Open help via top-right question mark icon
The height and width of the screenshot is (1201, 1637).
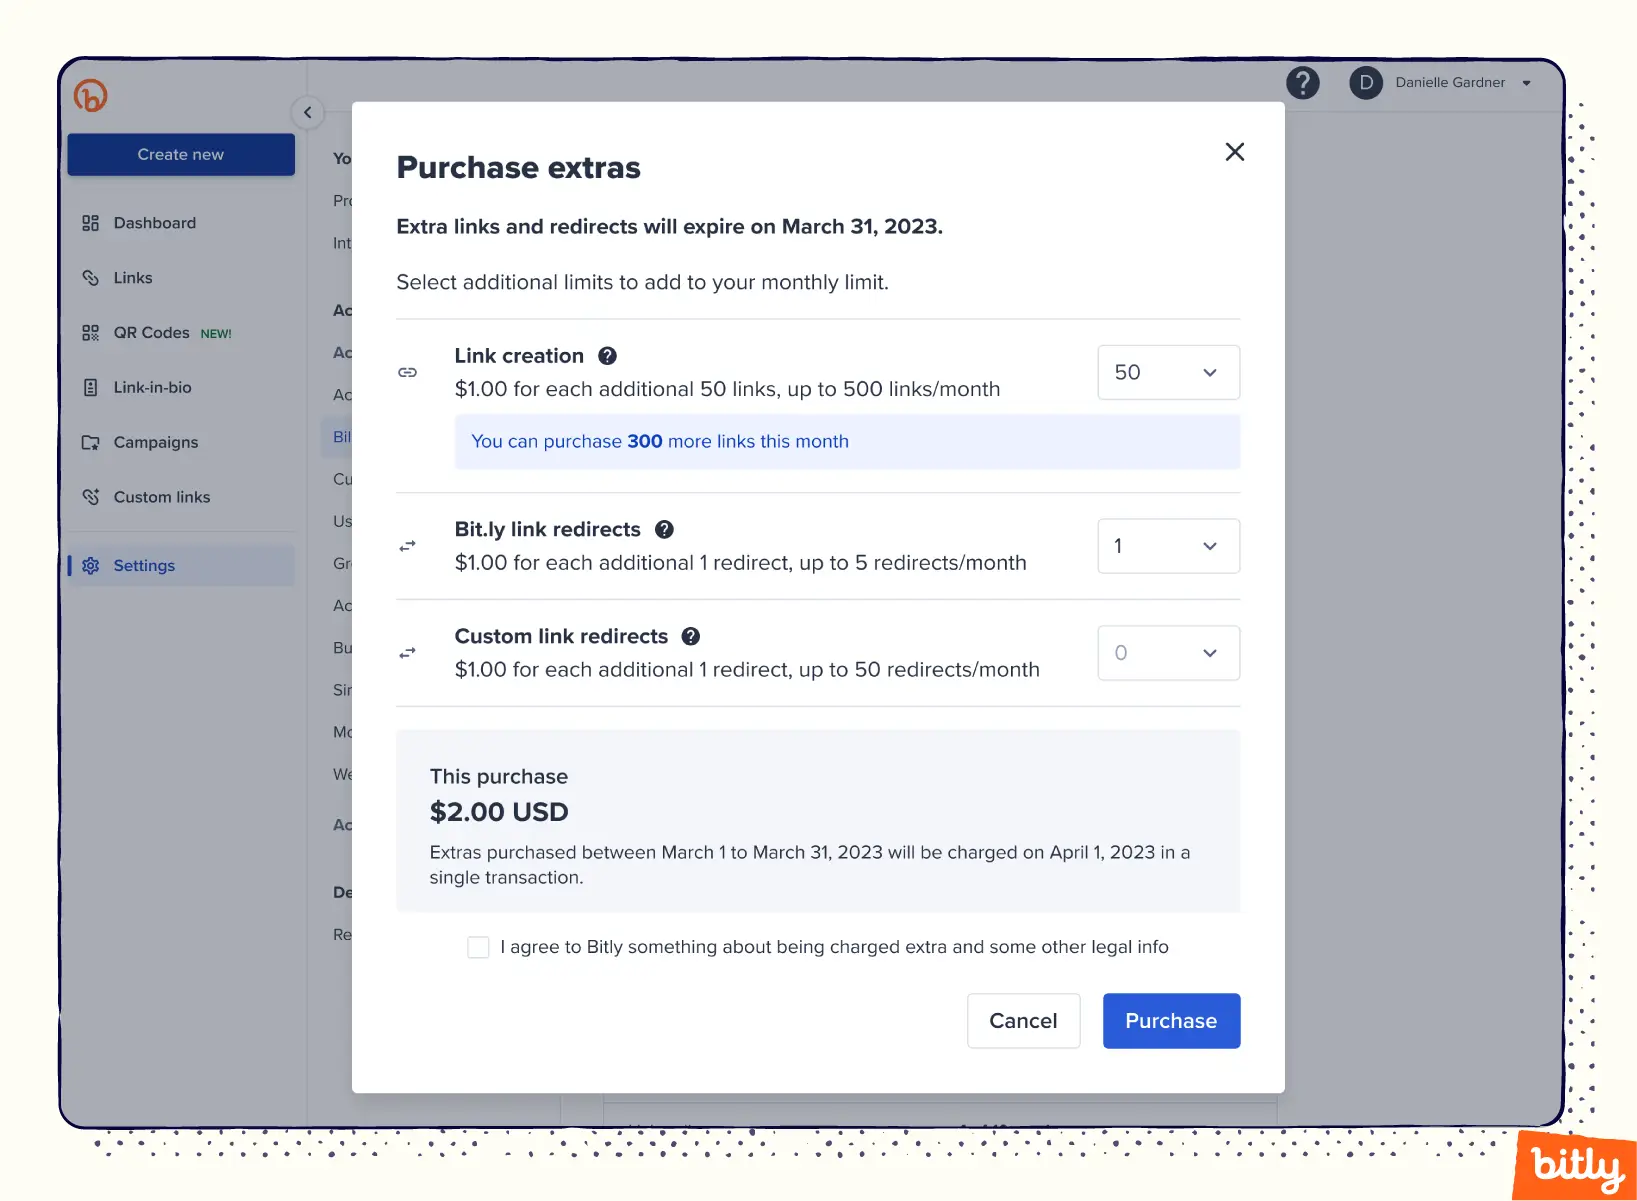point(1302,83)
